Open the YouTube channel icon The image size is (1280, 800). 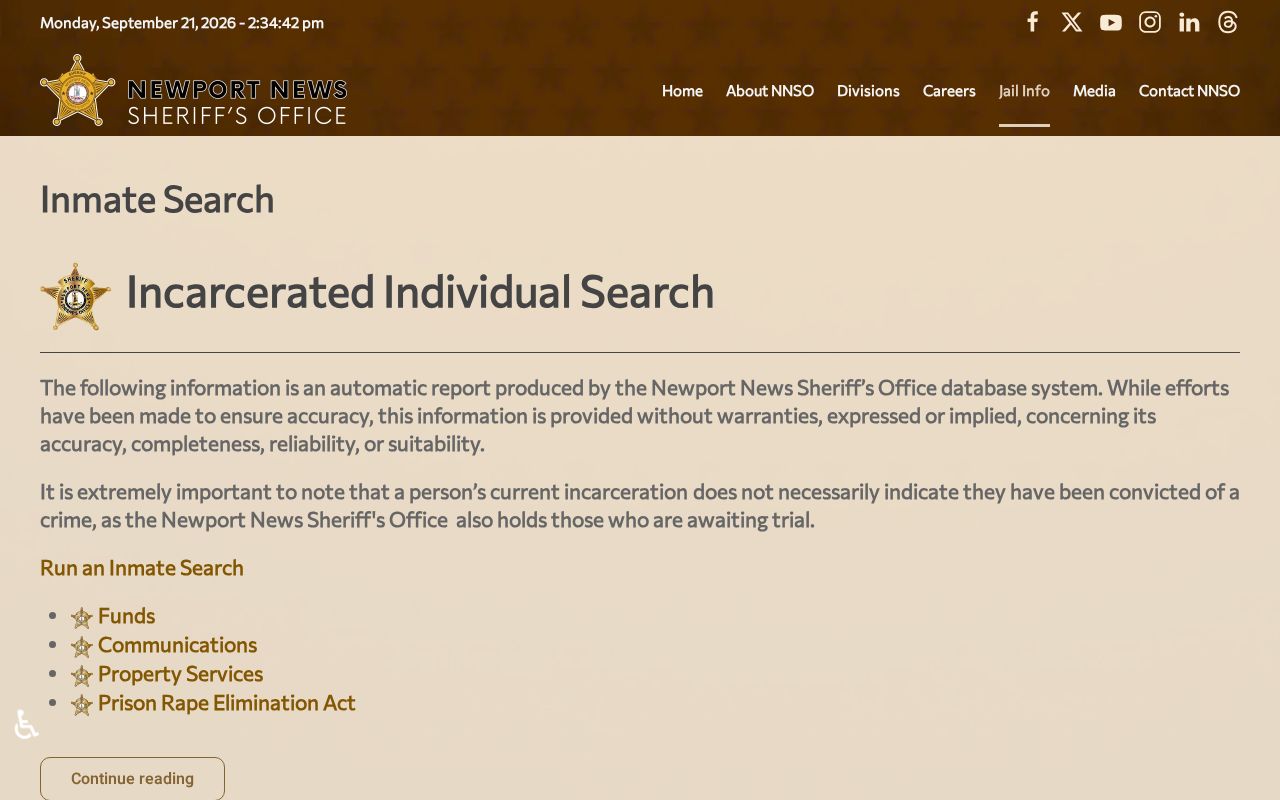1111,22
